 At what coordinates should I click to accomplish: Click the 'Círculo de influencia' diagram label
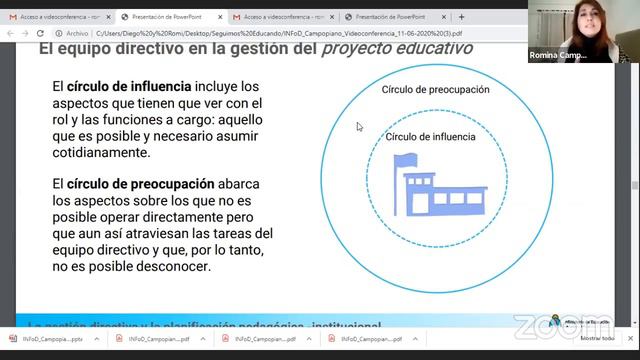tap(431, 137)
